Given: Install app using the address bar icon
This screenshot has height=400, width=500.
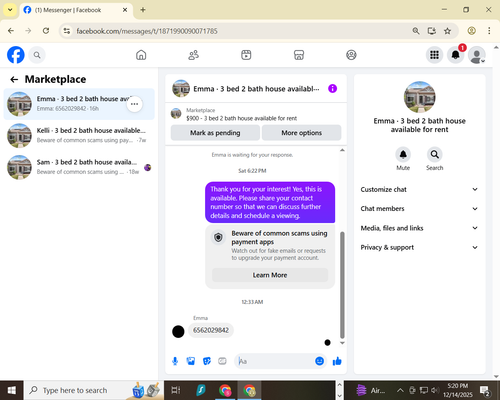Looking at the screenshot, I should pyautogui.click(x=432, y=31).
